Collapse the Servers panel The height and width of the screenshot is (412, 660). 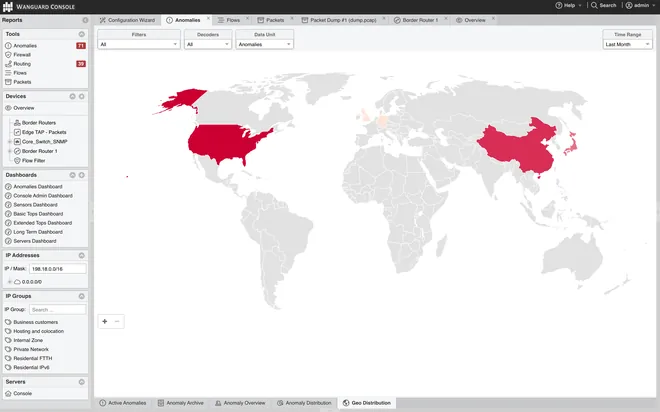82,382
